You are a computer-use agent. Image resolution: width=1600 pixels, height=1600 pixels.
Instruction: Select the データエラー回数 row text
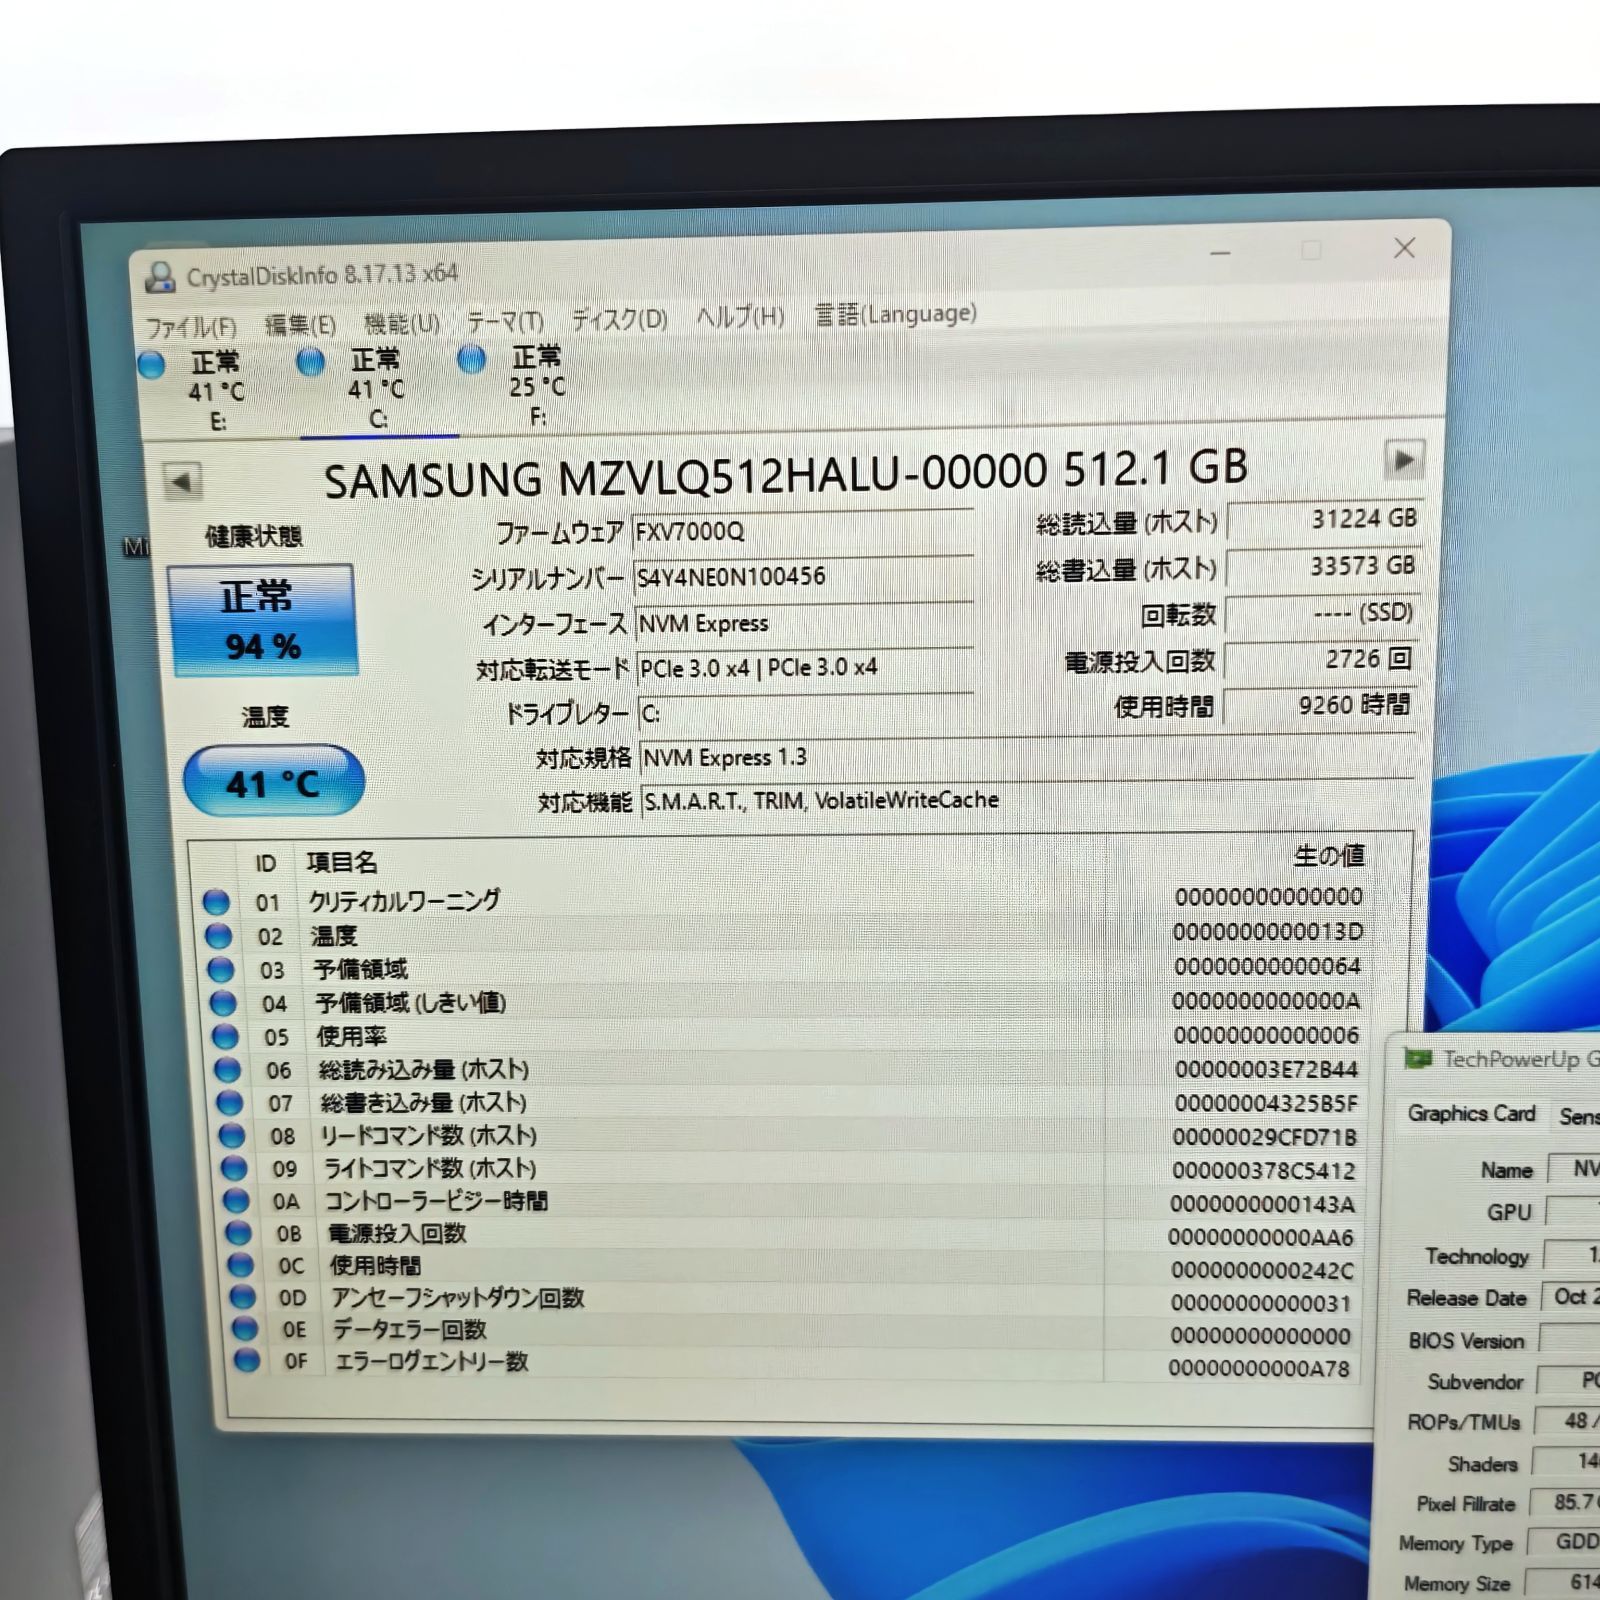(410, 1329)
